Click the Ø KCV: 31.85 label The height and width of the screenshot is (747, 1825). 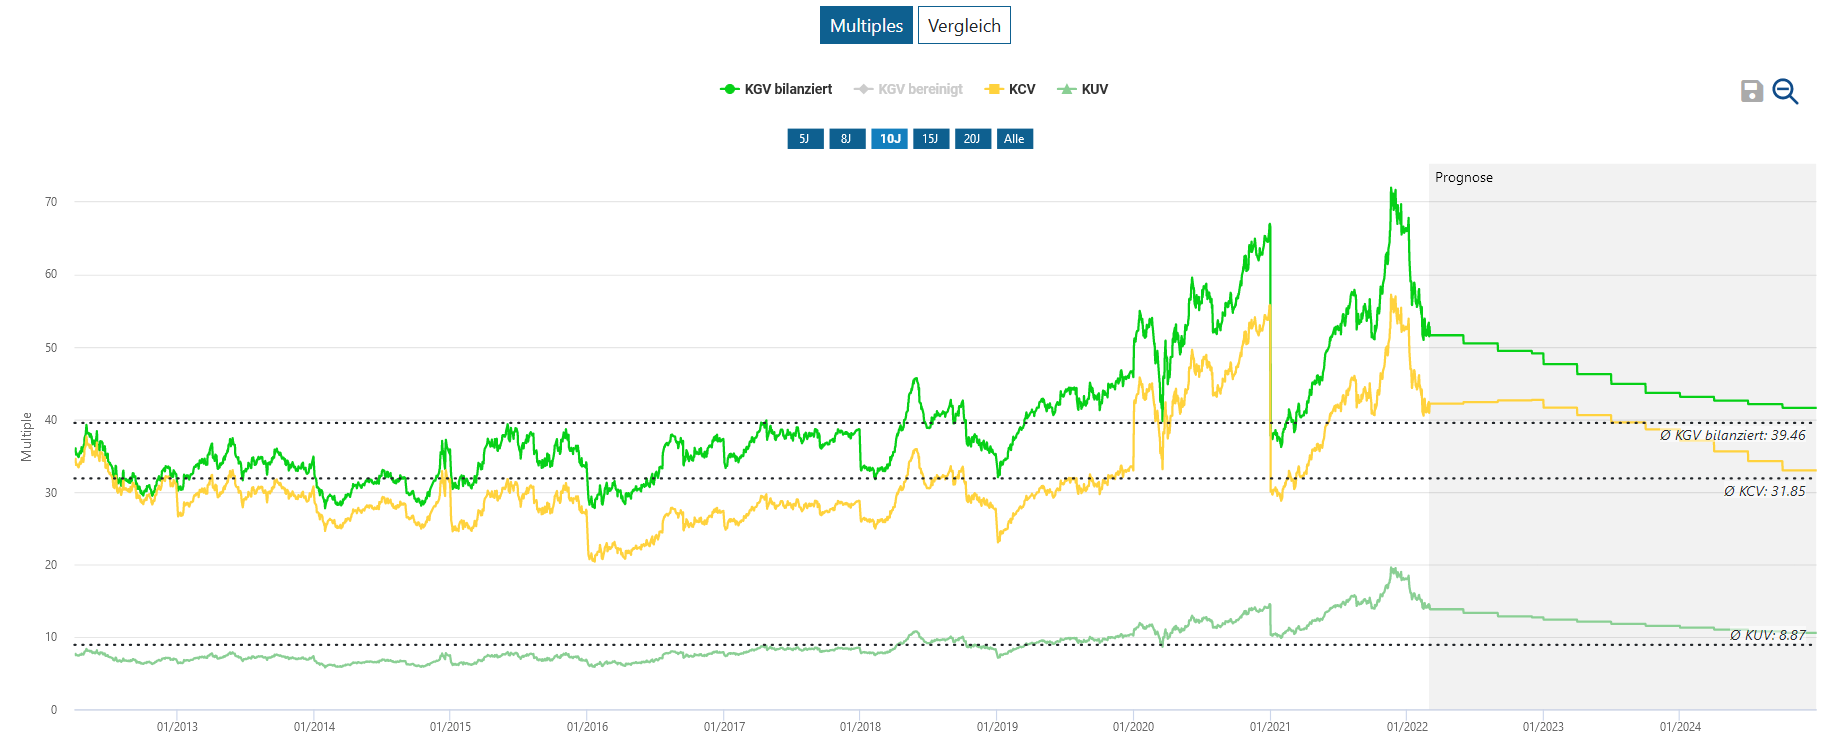(x=1765, y=491)
